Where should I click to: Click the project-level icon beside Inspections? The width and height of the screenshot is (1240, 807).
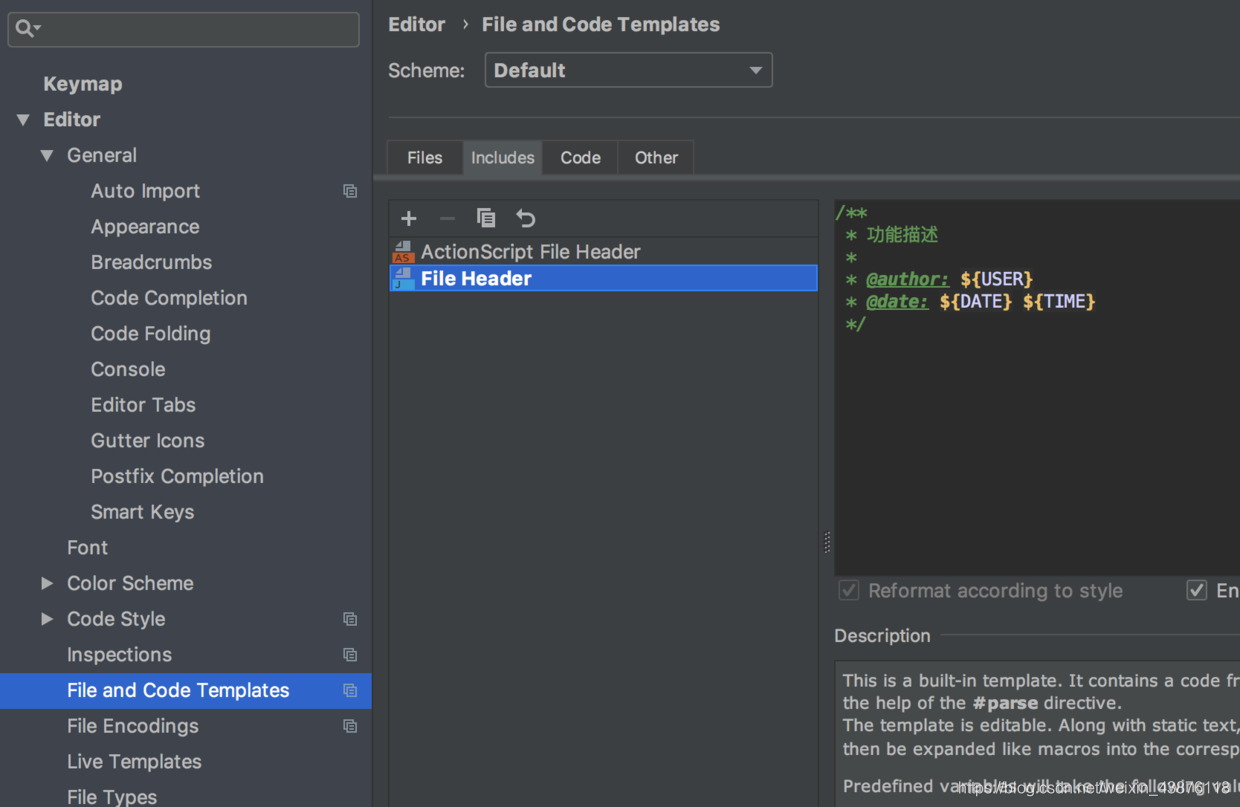350,655
